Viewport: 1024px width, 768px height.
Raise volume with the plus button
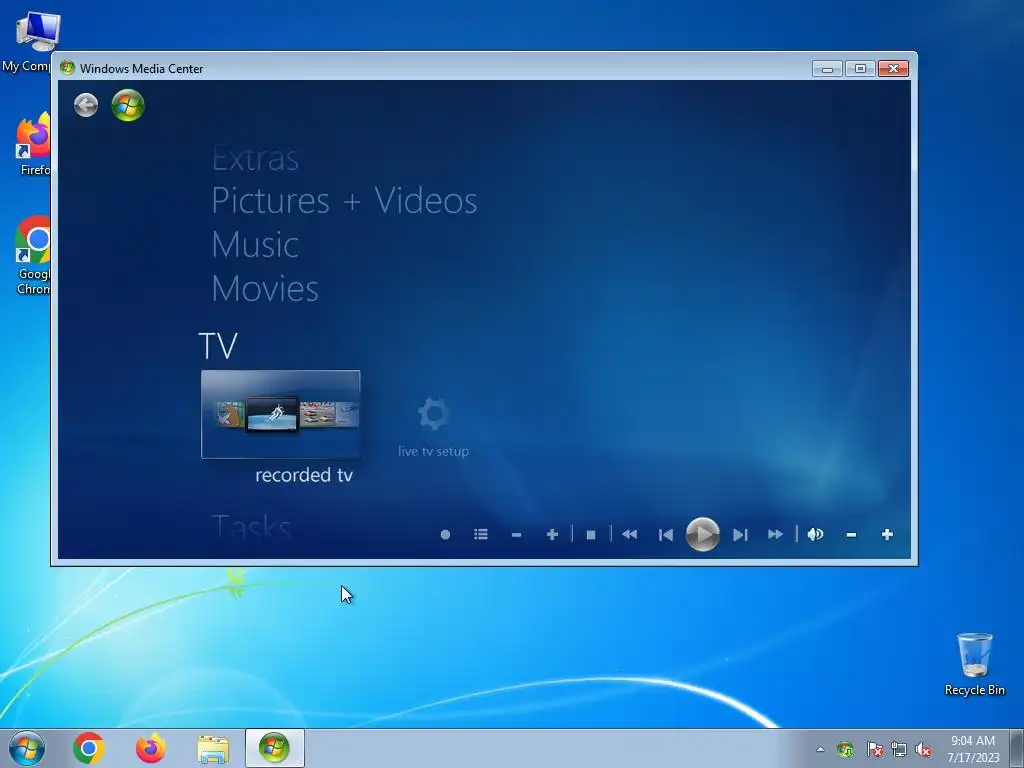(x=887, y=535)
